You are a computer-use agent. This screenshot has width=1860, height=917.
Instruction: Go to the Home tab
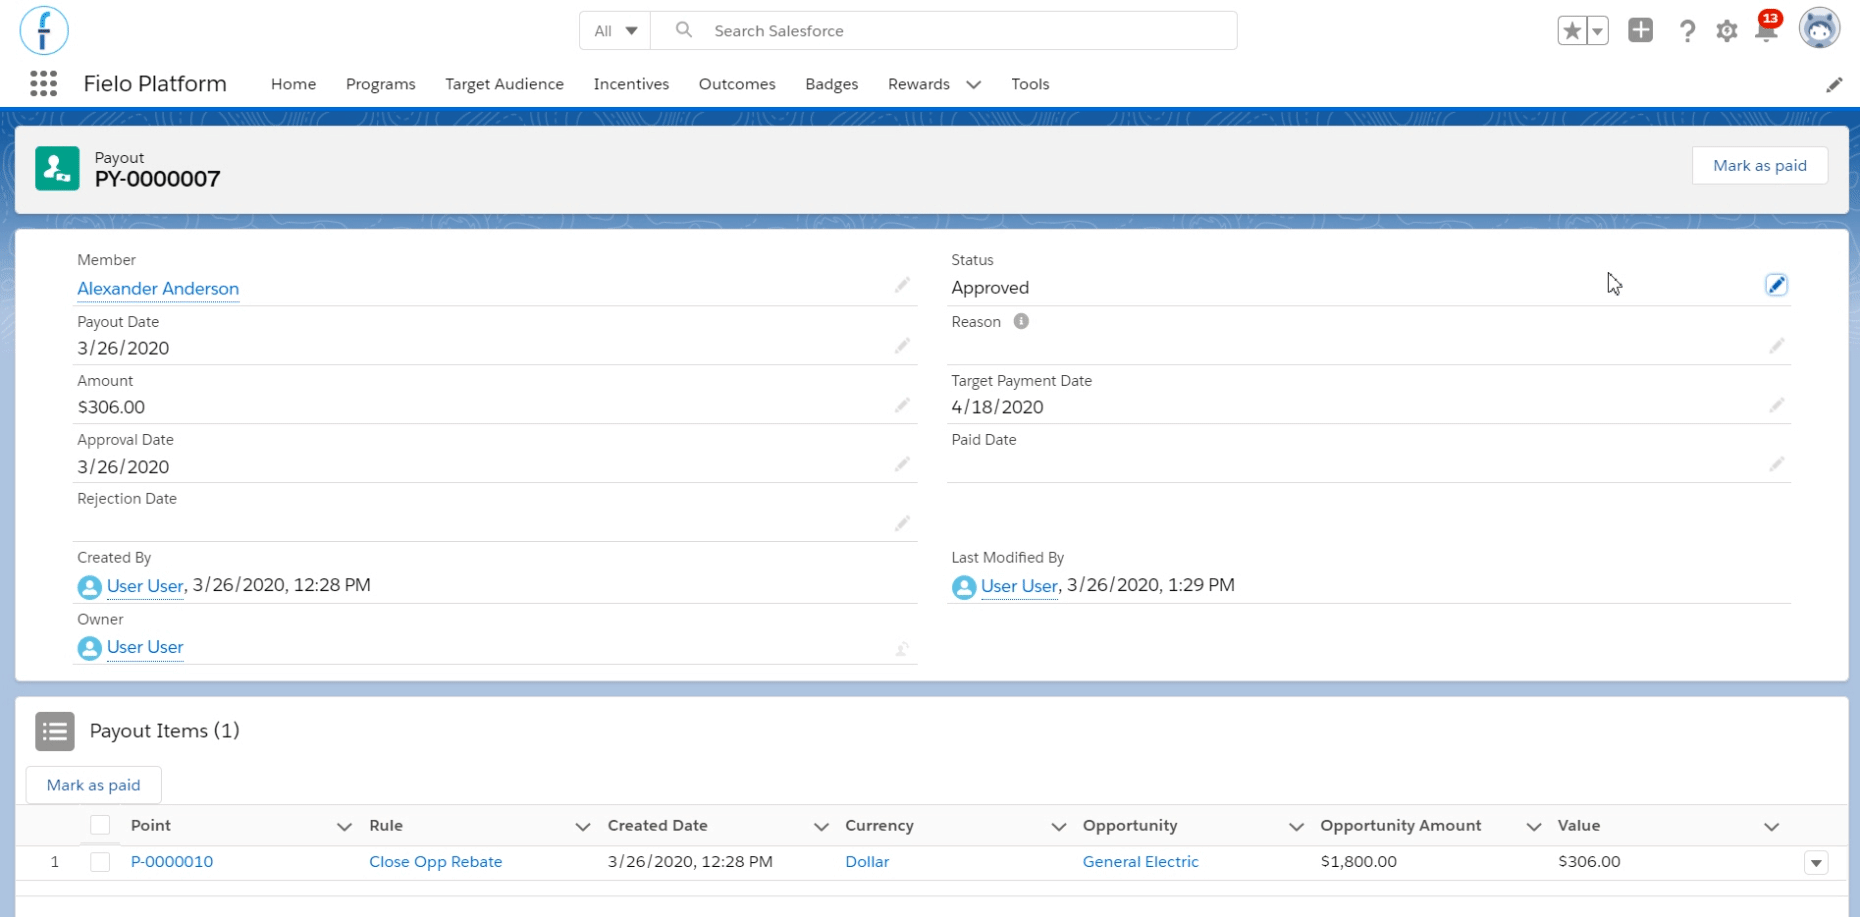[293, 84]
